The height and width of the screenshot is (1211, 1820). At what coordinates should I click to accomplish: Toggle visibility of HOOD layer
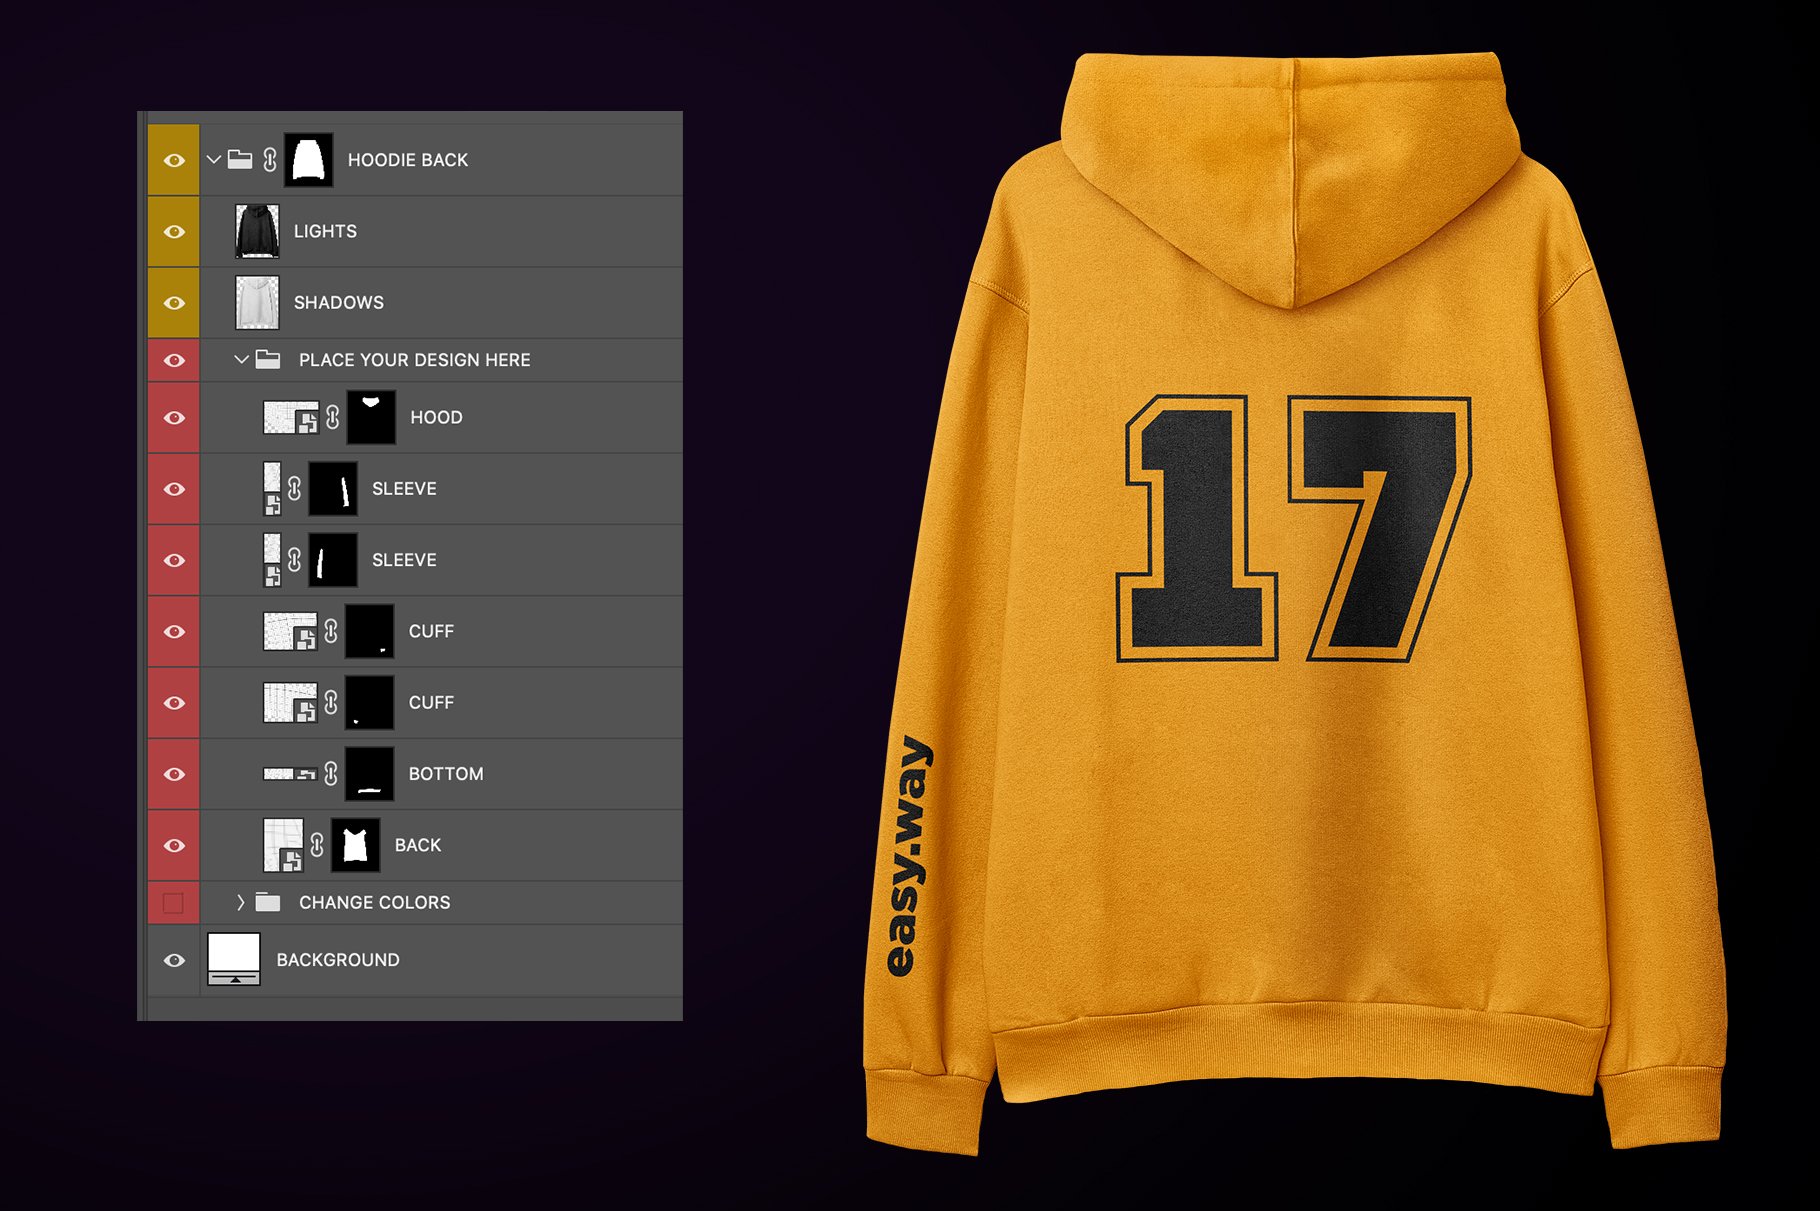point(174,417)
